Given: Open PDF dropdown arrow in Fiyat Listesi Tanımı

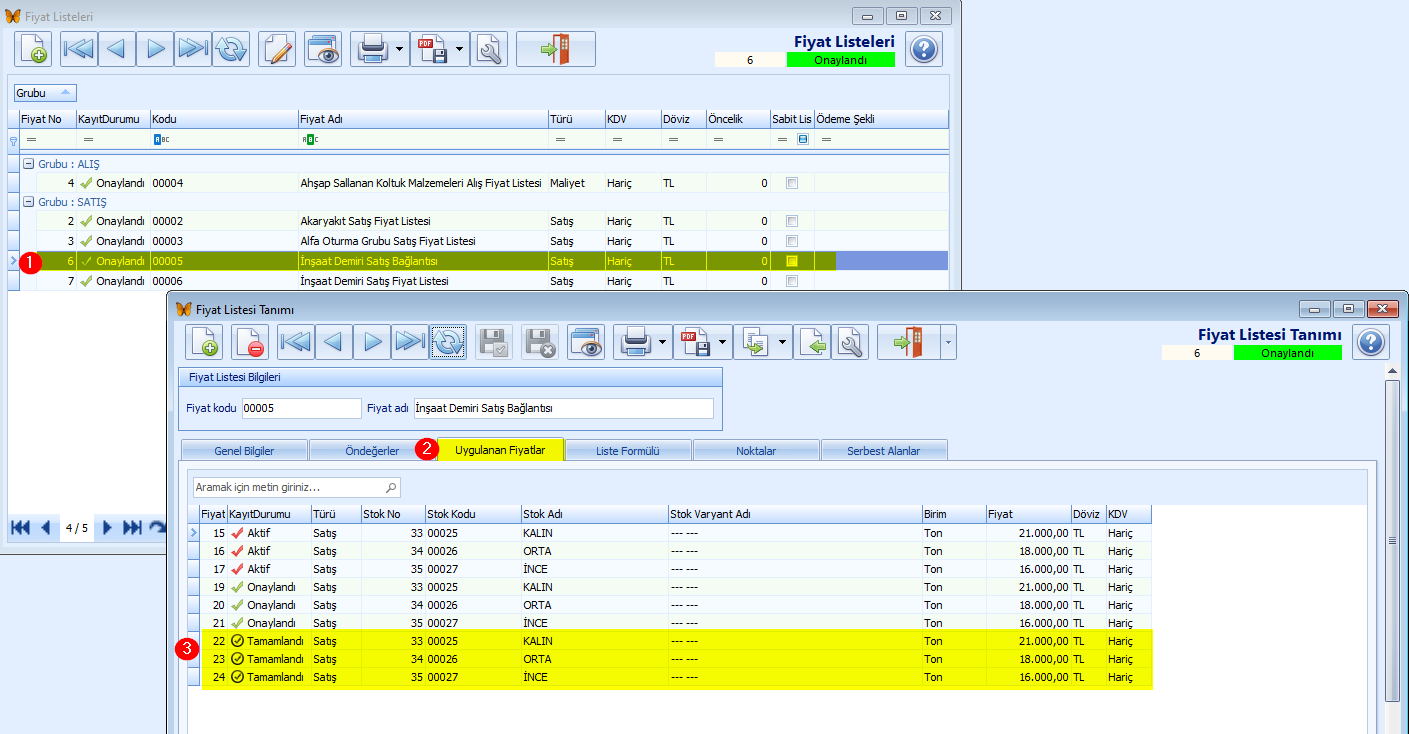Looking at the screenshot, I should click(x=723, y=342).
